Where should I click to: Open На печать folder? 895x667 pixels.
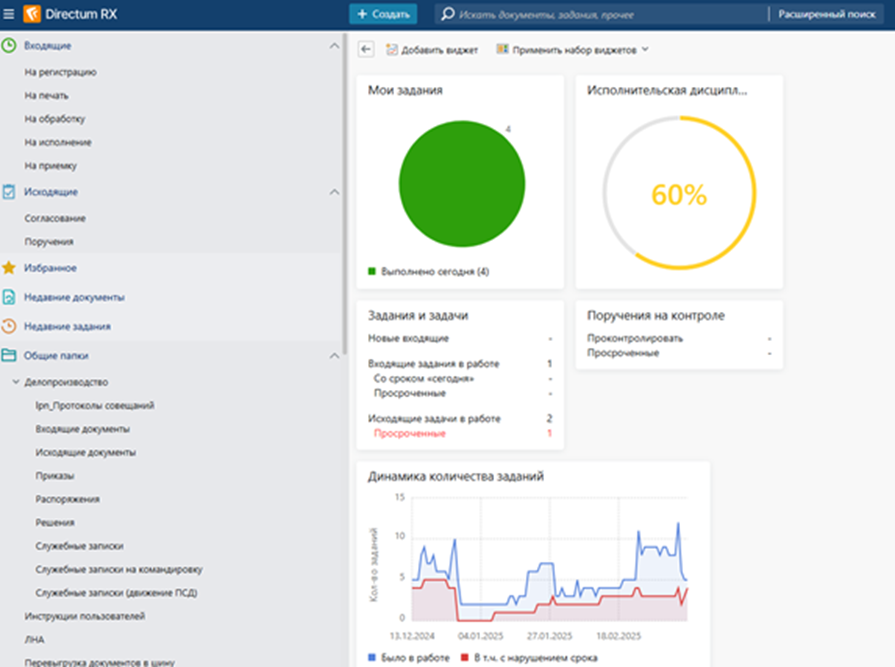click(x=46, y=95)
